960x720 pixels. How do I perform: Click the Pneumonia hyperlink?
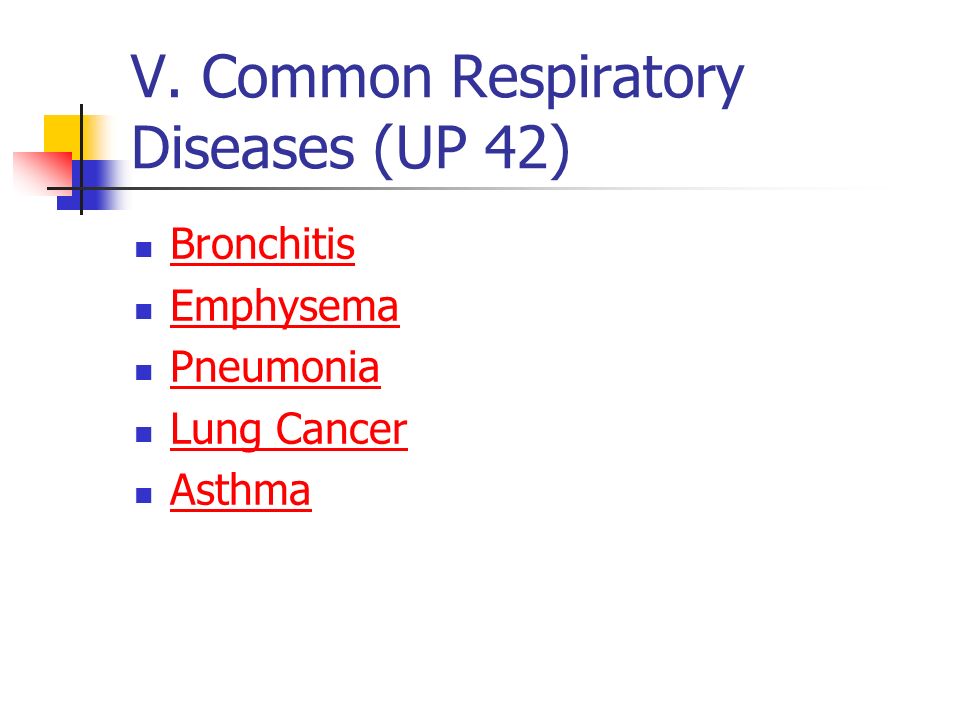click(x=275, y=368)
